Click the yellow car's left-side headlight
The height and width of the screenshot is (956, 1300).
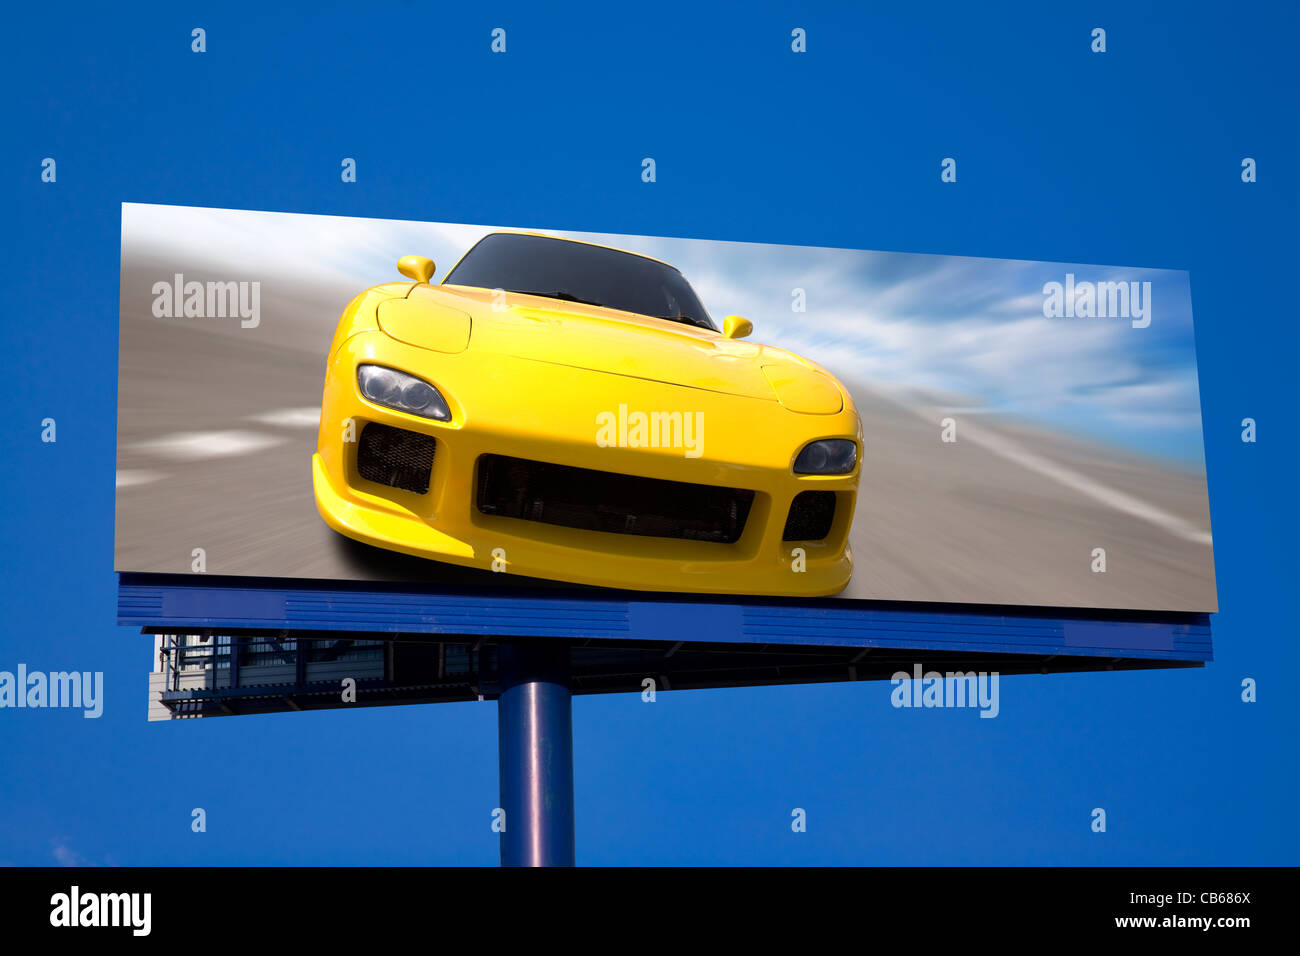click(x=403, y=392)
